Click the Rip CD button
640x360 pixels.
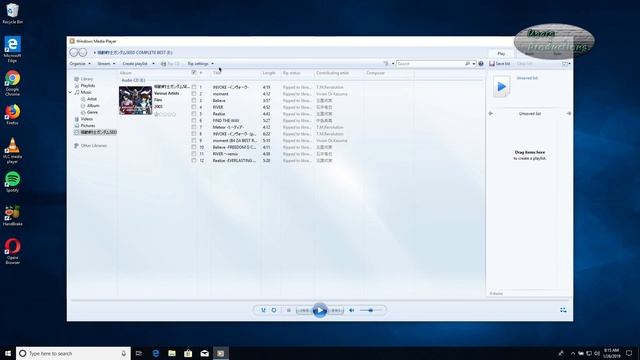[x=170, y=64]
